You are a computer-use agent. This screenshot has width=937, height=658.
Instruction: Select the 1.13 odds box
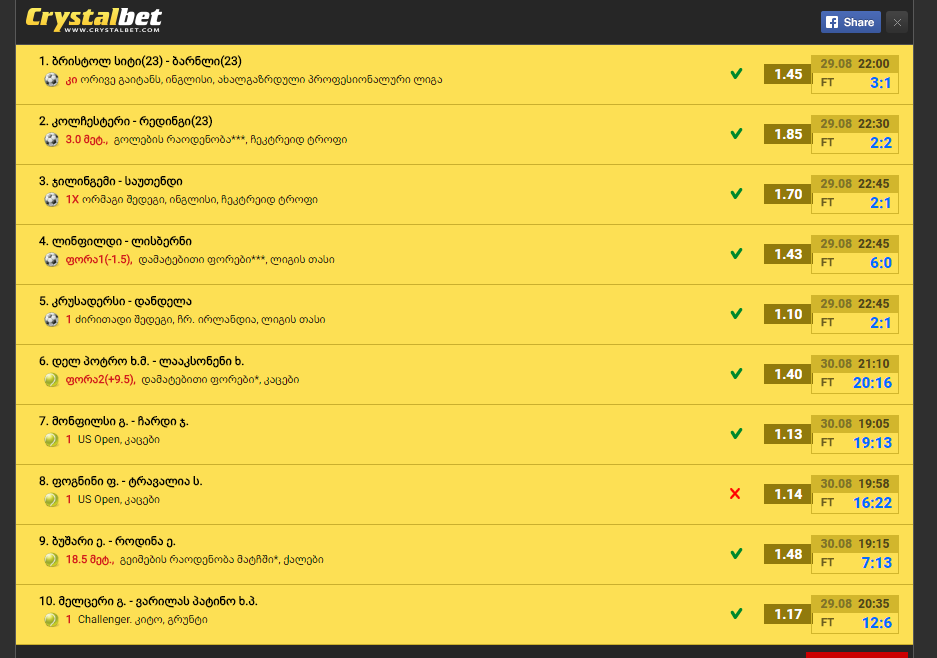(x=788, y=434)
